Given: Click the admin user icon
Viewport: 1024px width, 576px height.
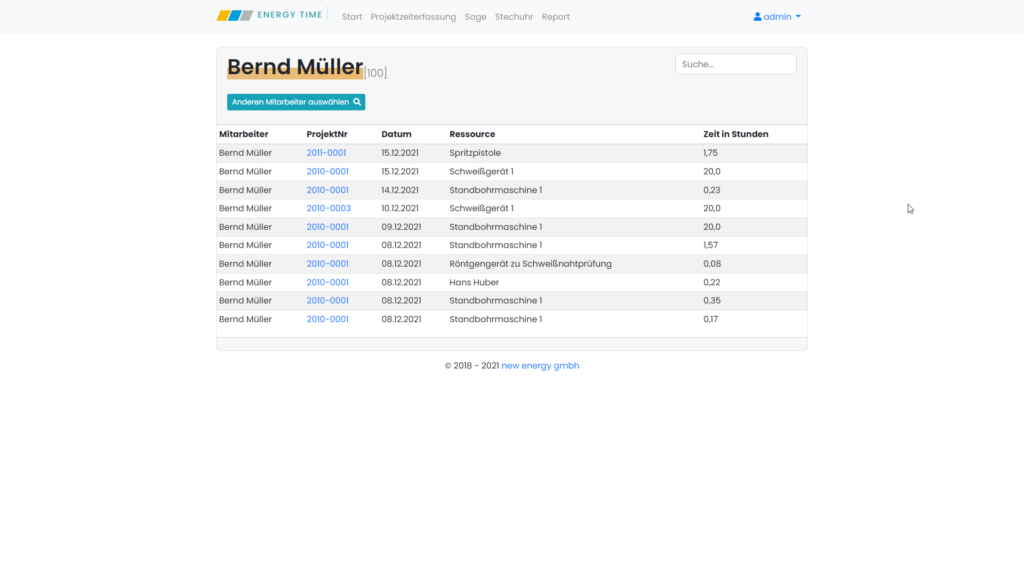Looking at the screenshot, I should coord(758,17).
